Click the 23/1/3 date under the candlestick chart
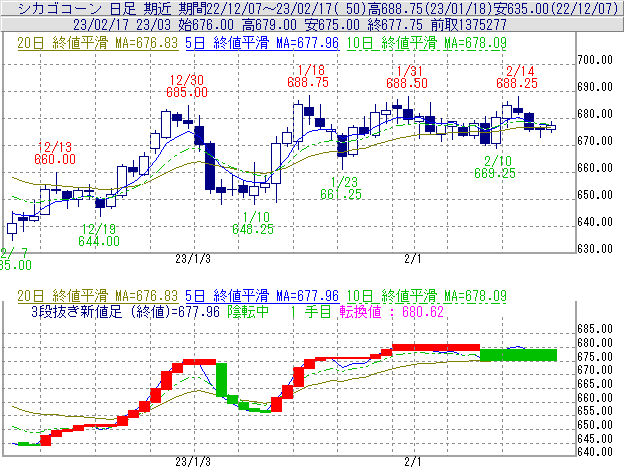The image size is (624, 475). [x=193, y=259]
